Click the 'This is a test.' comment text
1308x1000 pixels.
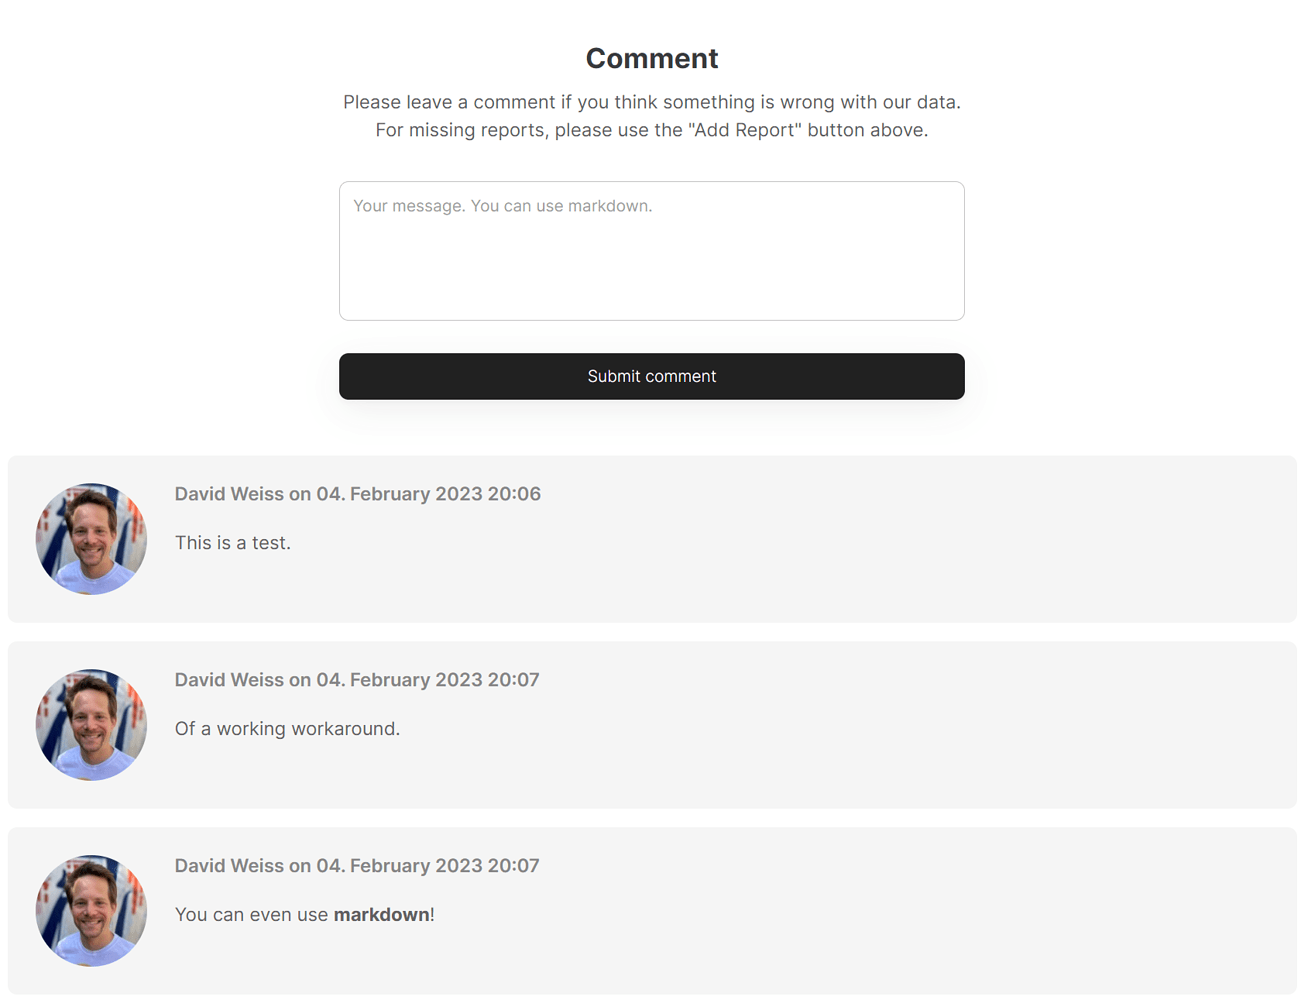coord(233,542)
